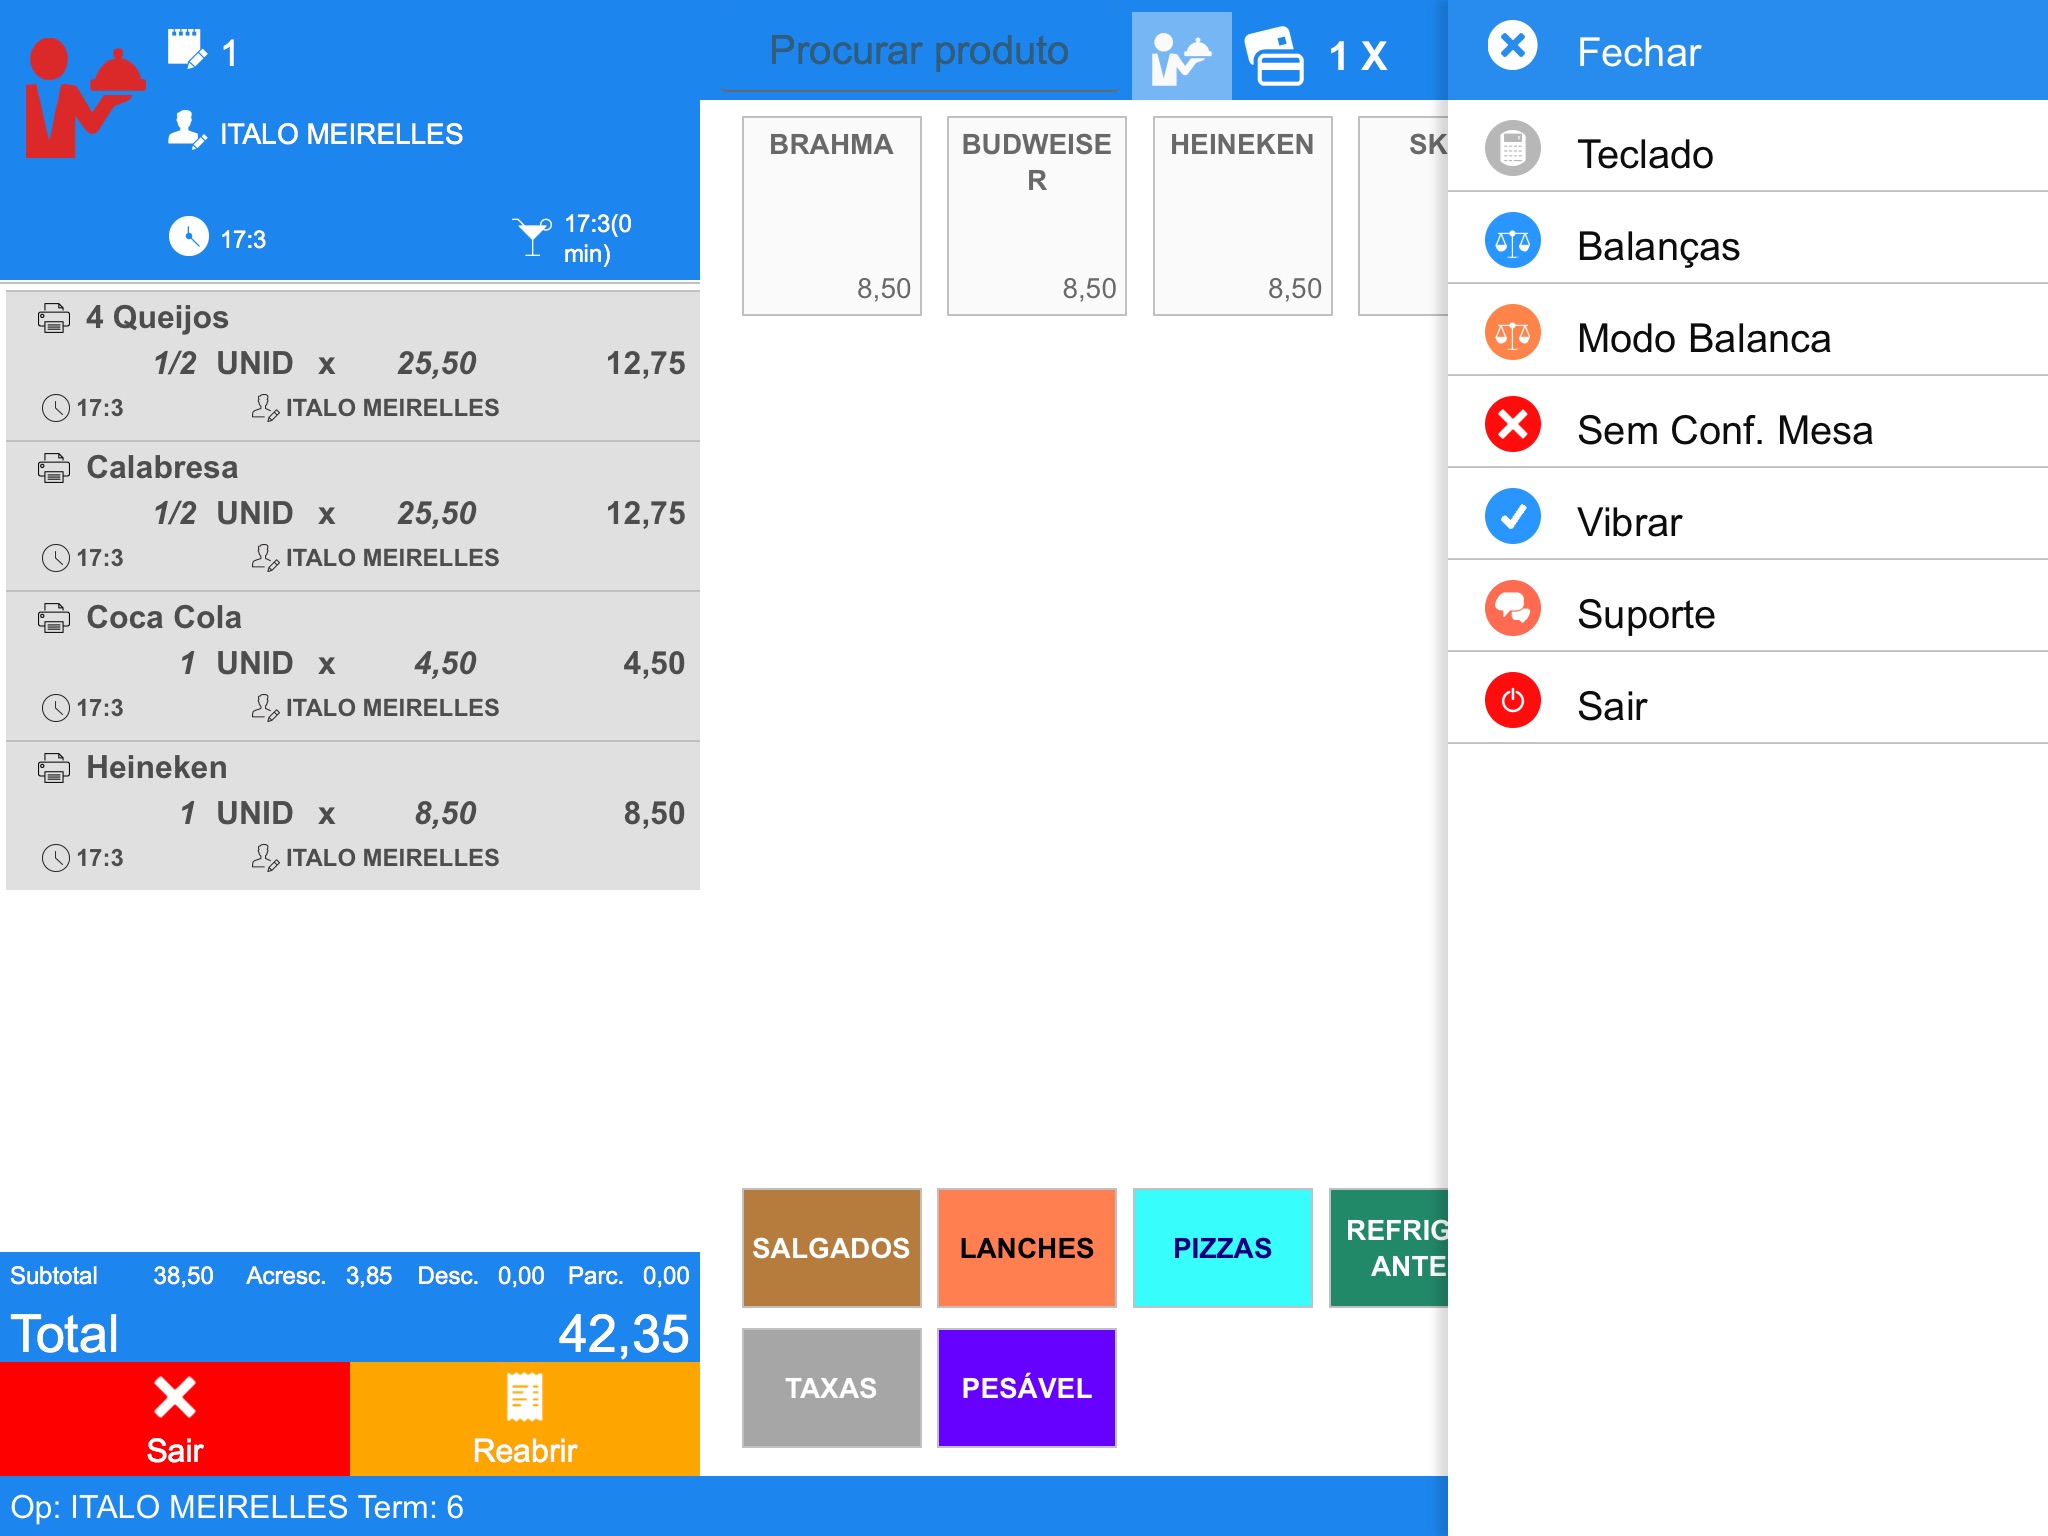Add HEINEKEN product tile to the order
This screenshot has width=2048, height=1536.
[x=1243, y=216]
